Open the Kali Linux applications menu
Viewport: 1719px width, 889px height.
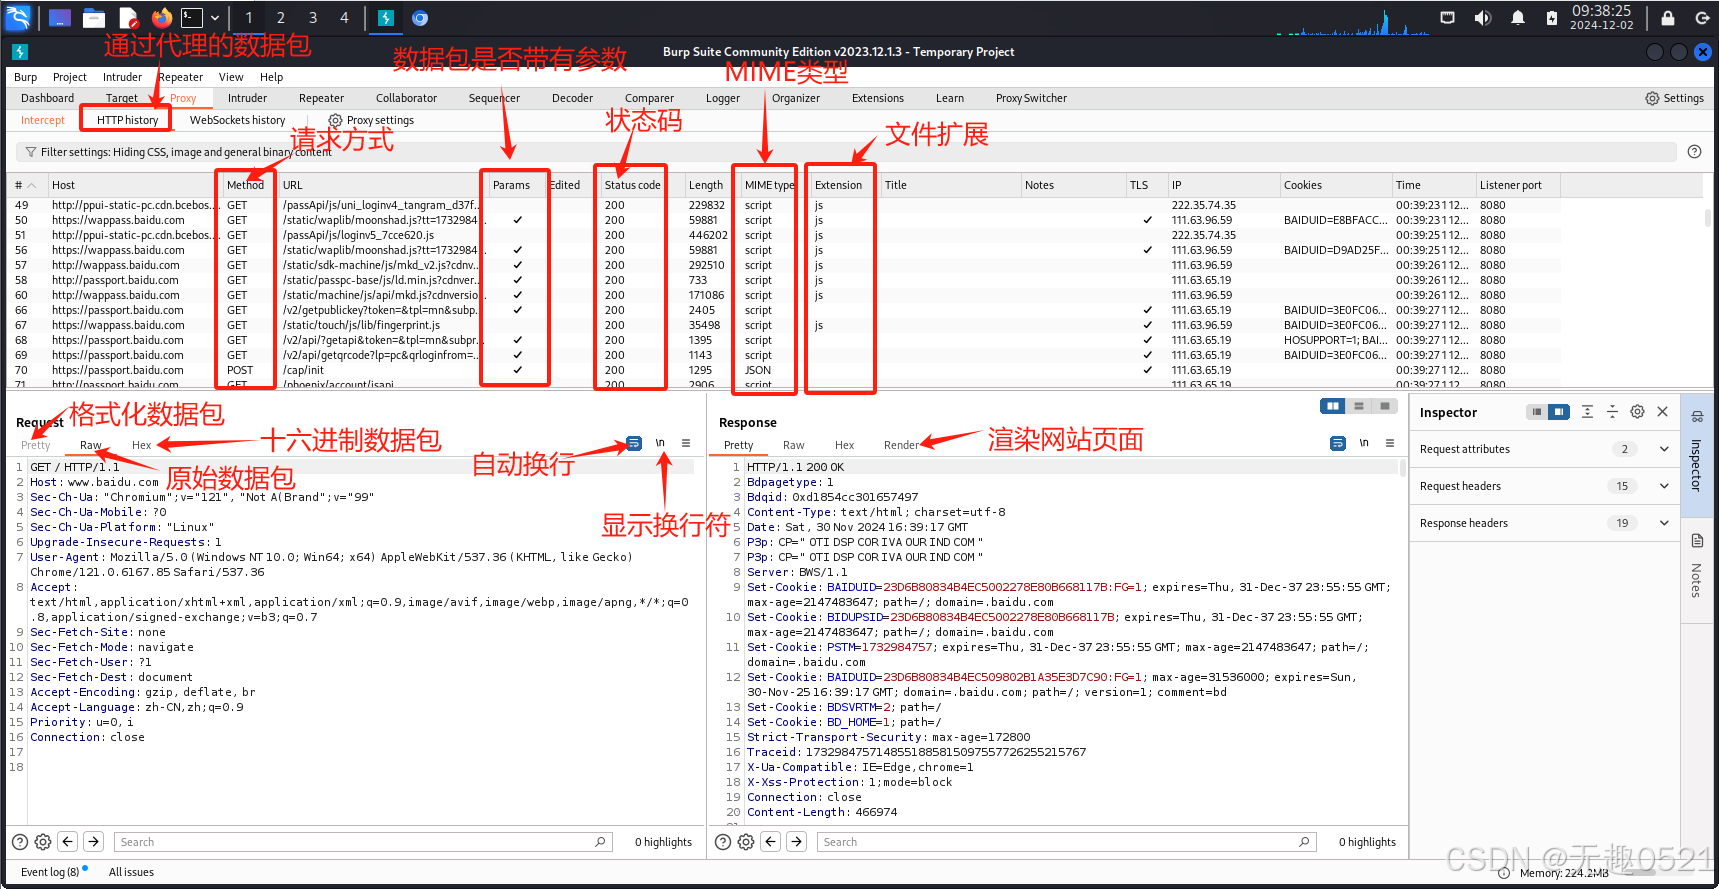[x=18, y=17]
